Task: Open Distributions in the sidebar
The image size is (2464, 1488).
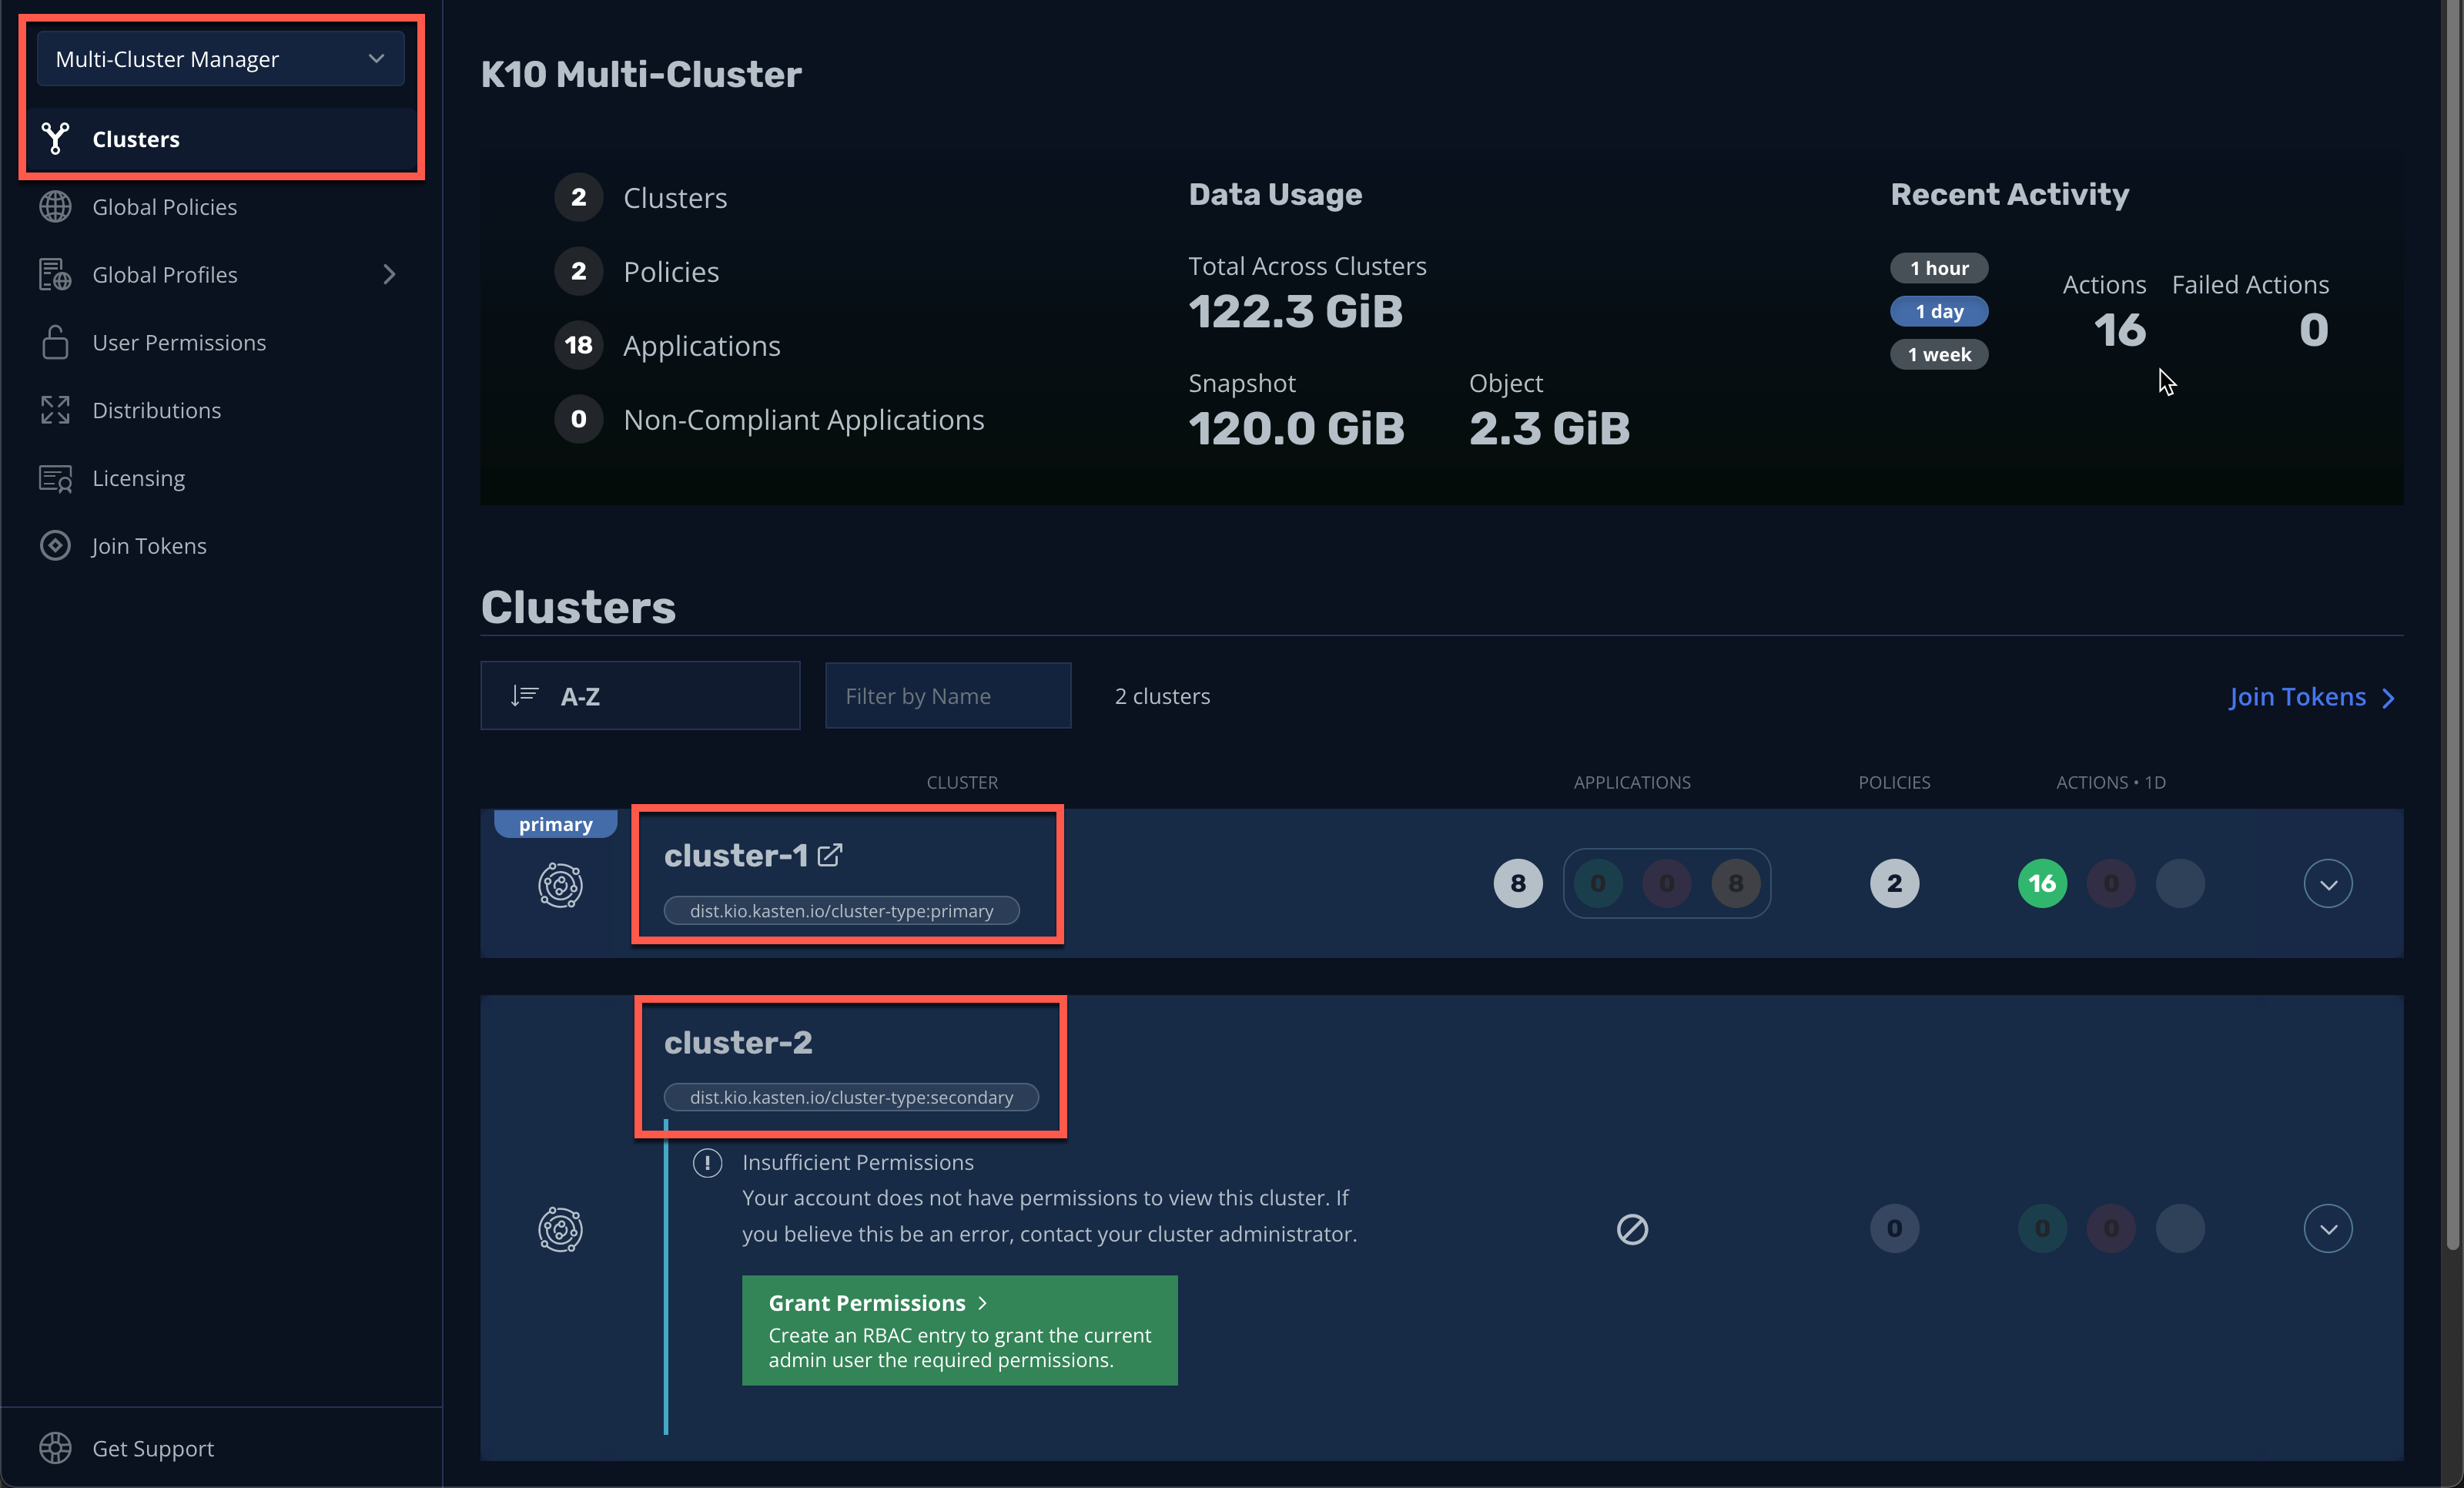Action: click(x=156, y=410)
